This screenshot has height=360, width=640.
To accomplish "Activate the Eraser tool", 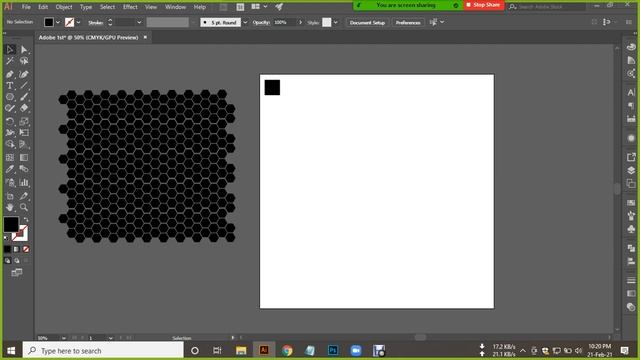I will pos(24,108).
